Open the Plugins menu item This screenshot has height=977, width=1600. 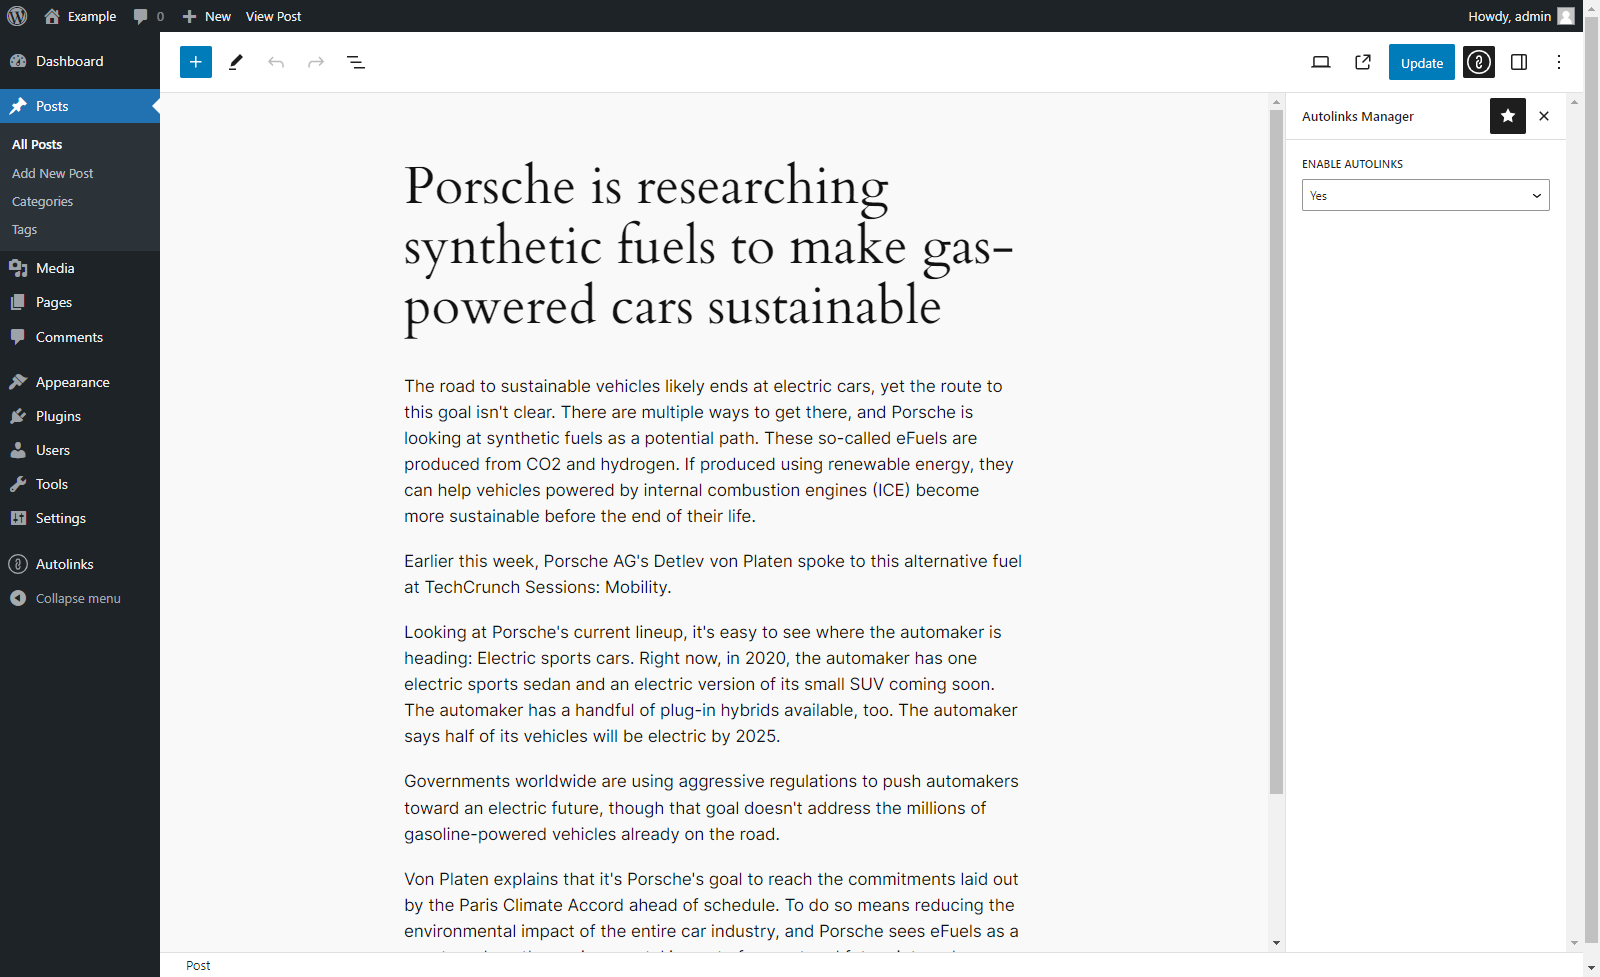(80, 416)
